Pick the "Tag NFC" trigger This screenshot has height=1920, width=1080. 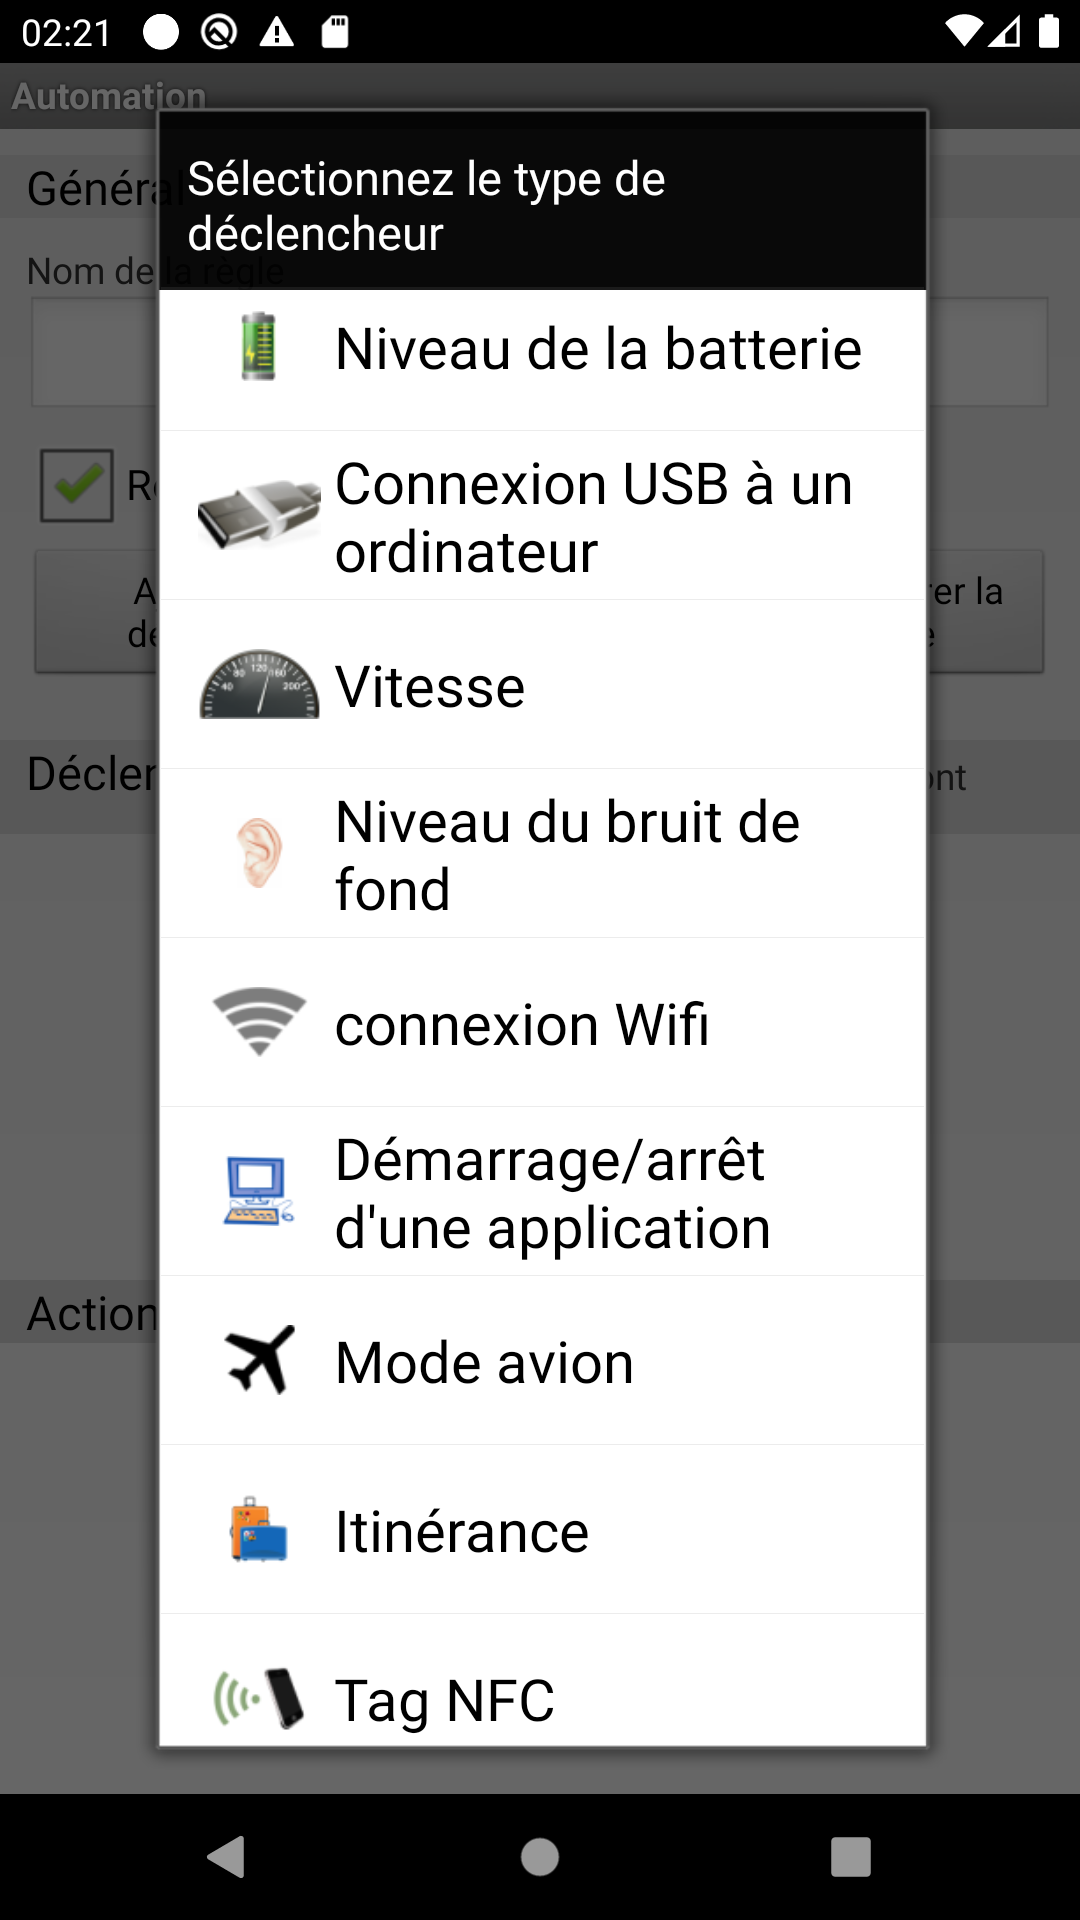(444, 1700)
